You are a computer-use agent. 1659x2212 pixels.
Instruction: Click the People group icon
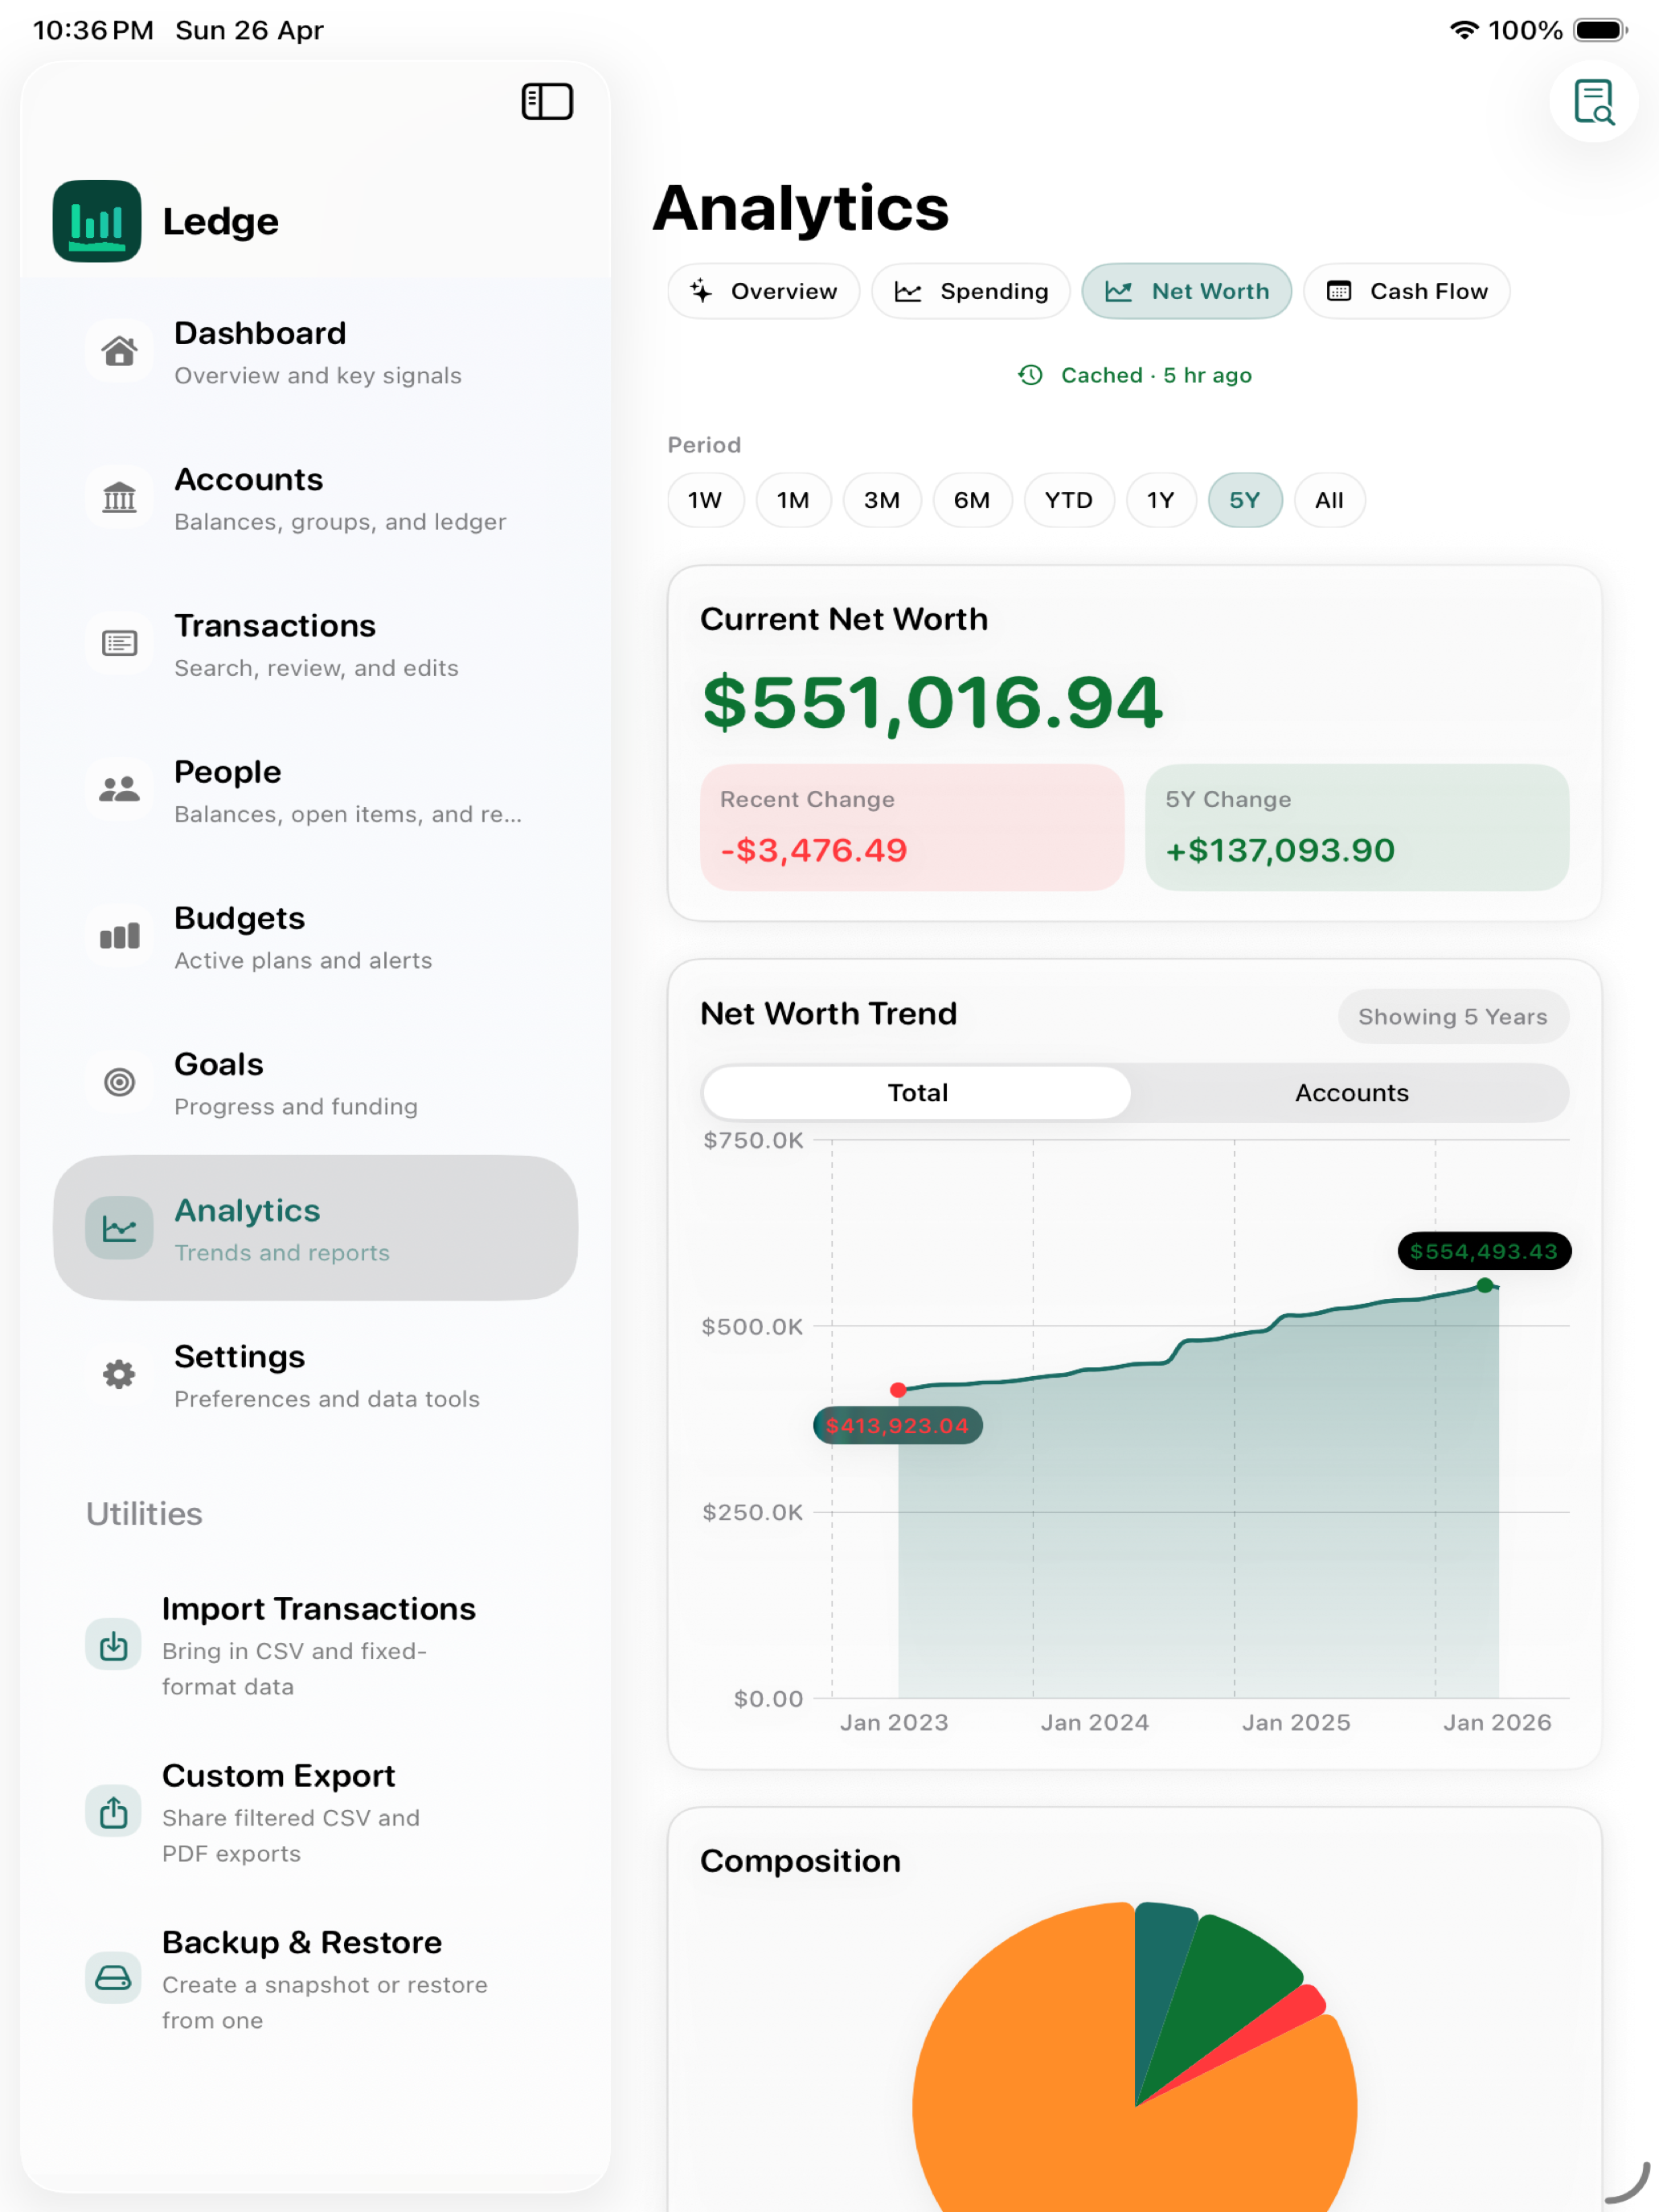click(x=119, y=789)
